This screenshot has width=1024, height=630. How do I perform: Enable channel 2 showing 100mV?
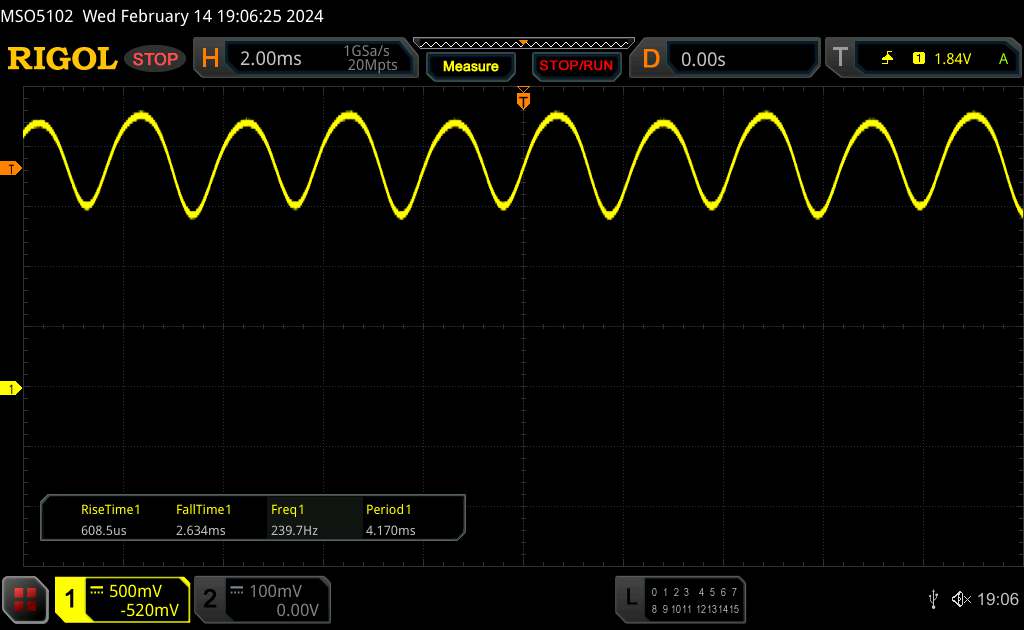260,599
